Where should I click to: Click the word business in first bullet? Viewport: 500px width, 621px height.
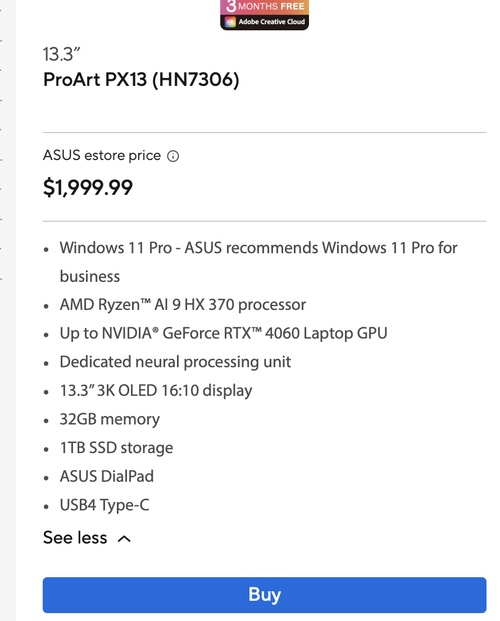(90, 276)
